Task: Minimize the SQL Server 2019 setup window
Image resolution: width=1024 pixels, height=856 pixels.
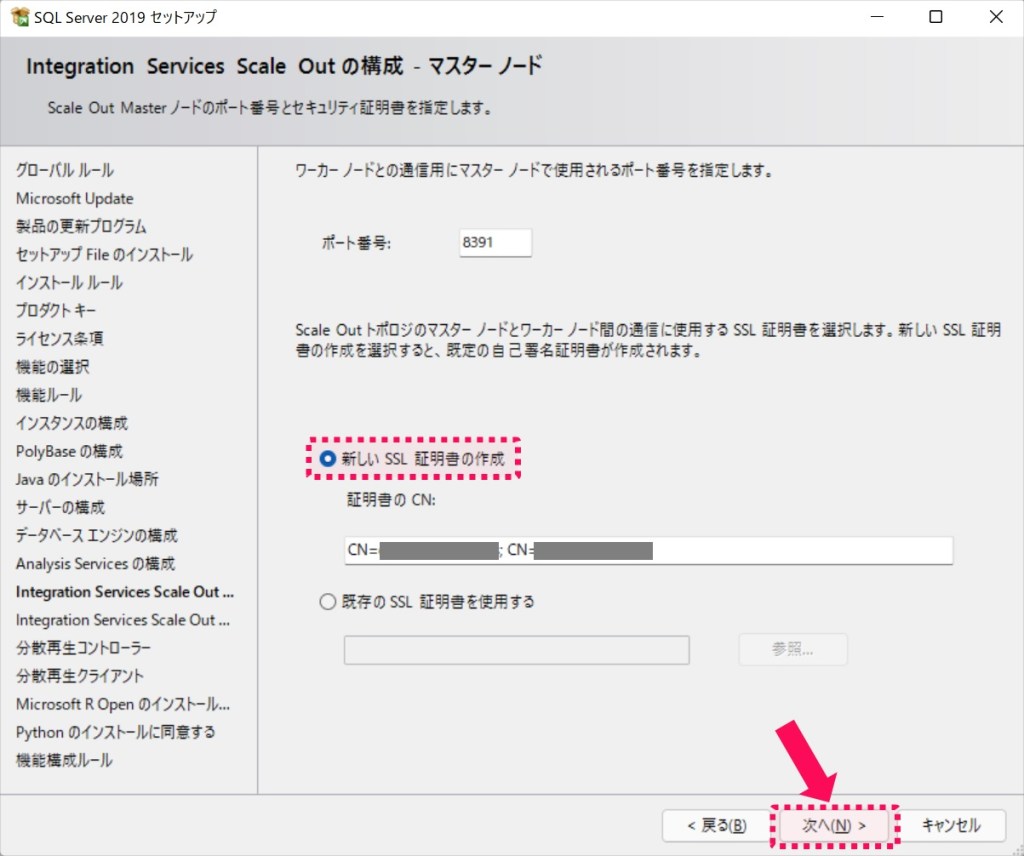Action: coord(877,17)
